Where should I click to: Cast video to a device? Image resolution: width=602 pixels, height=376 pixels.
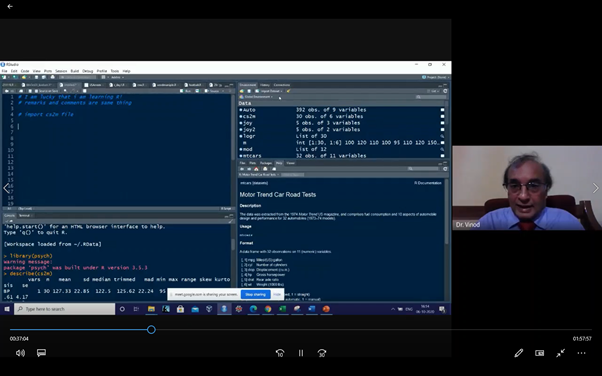pyautogui.click(x=539, y=353)
